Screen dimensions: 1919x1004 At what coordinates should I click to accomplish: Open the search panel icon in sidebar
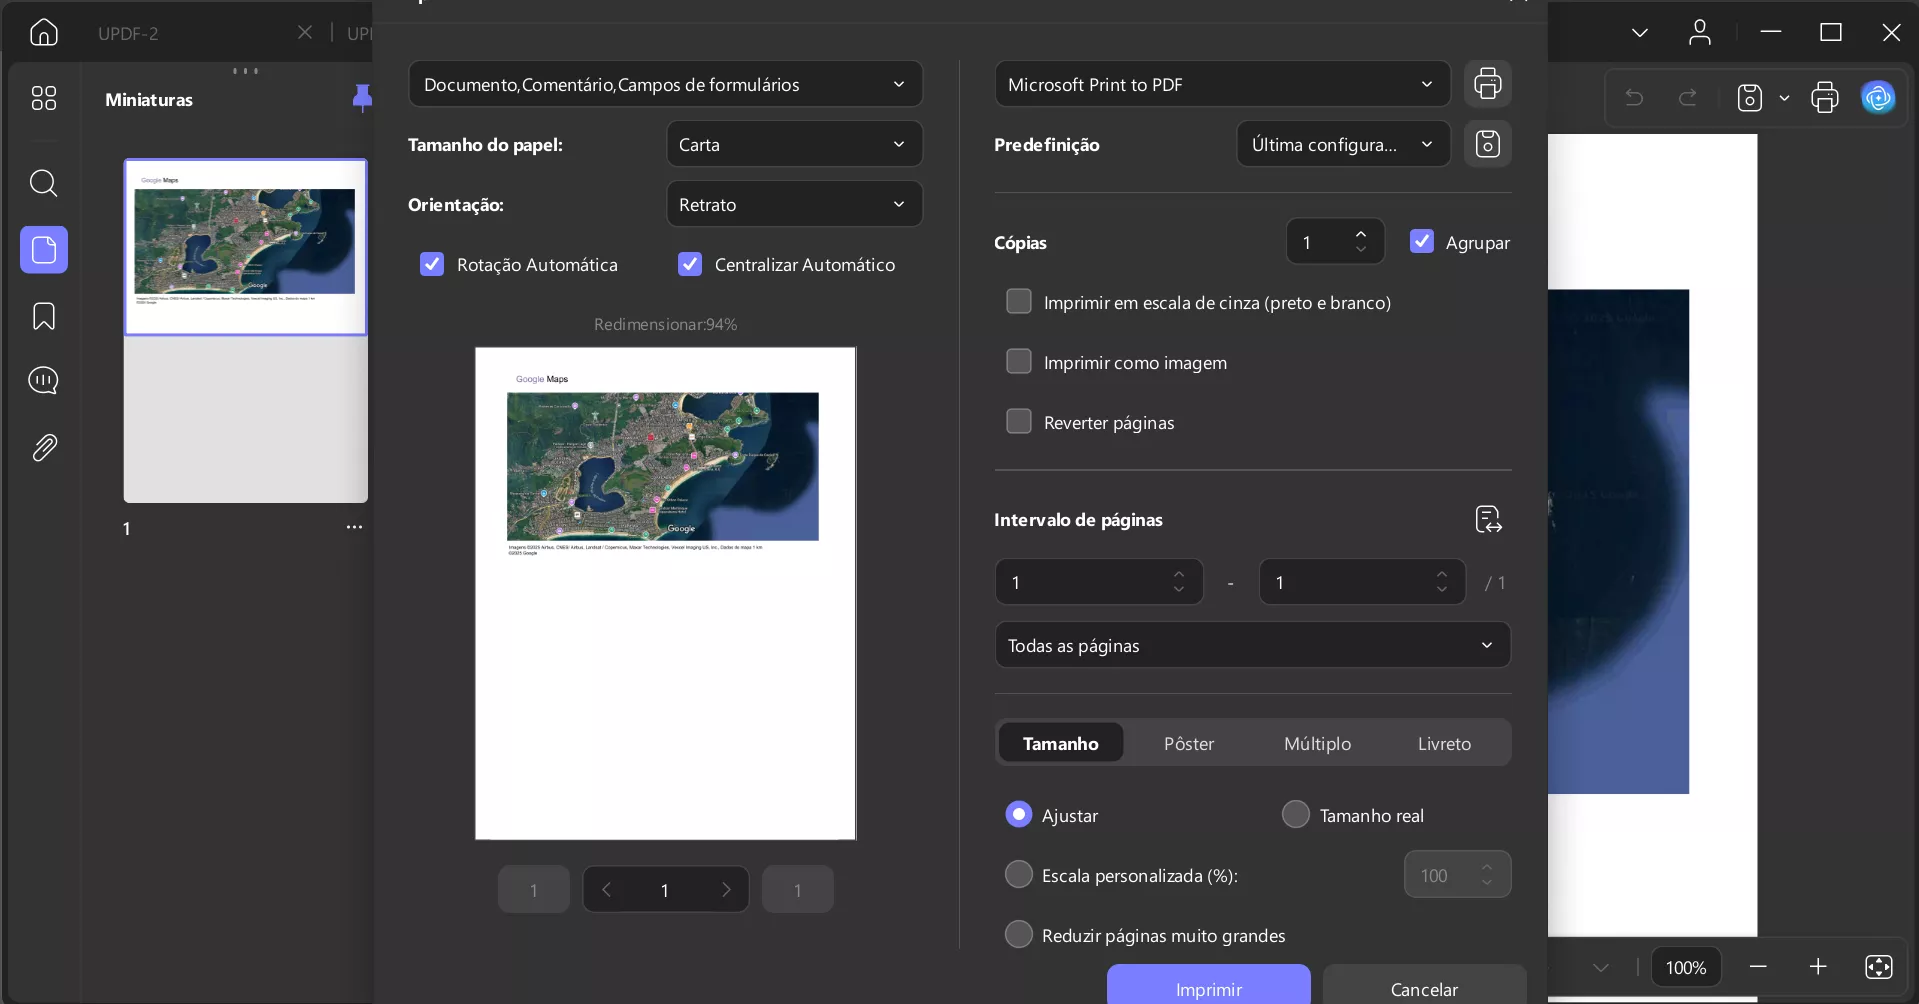pyautogui.click(x=44, y=183)
